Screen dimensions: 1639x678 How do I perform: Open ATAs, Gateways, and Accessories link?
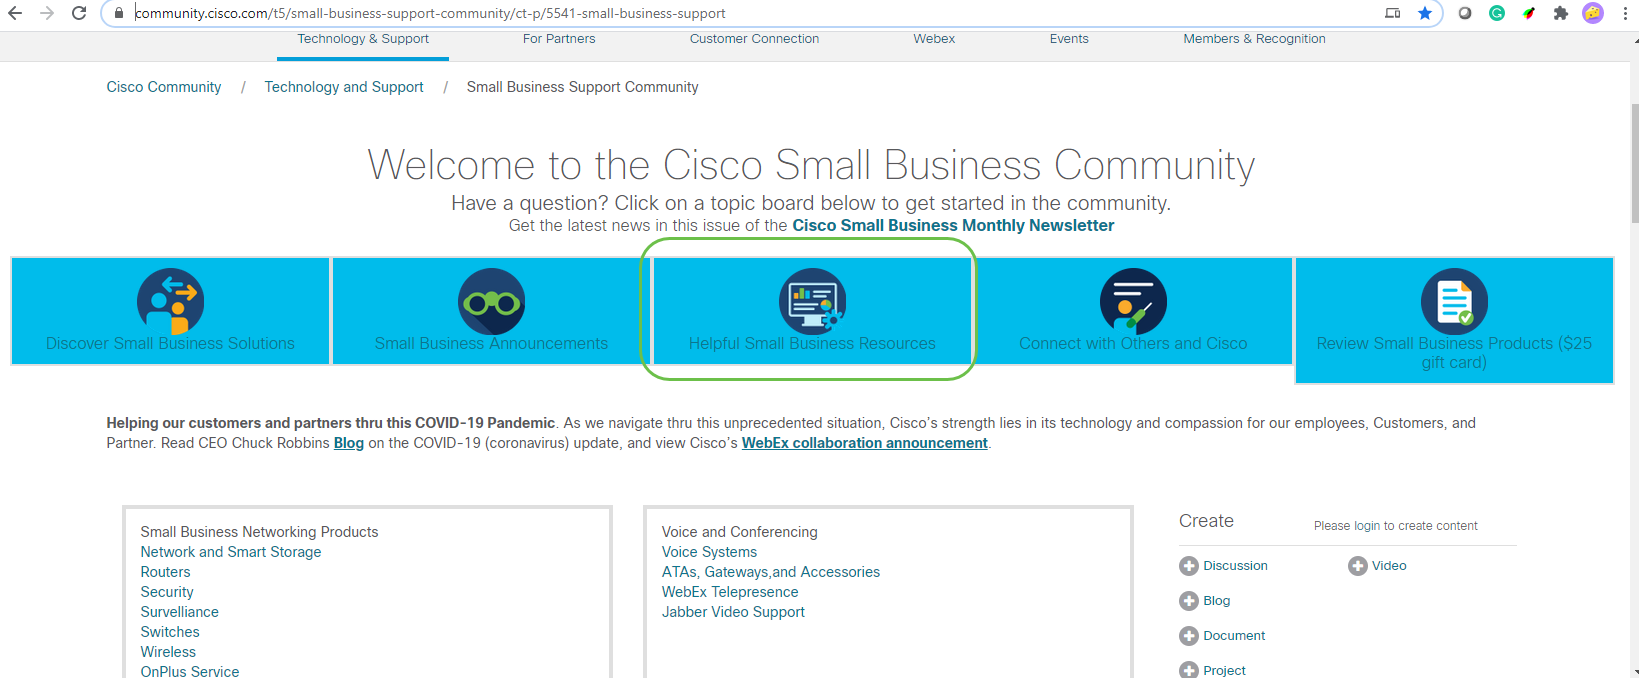(x=771, y=572)
